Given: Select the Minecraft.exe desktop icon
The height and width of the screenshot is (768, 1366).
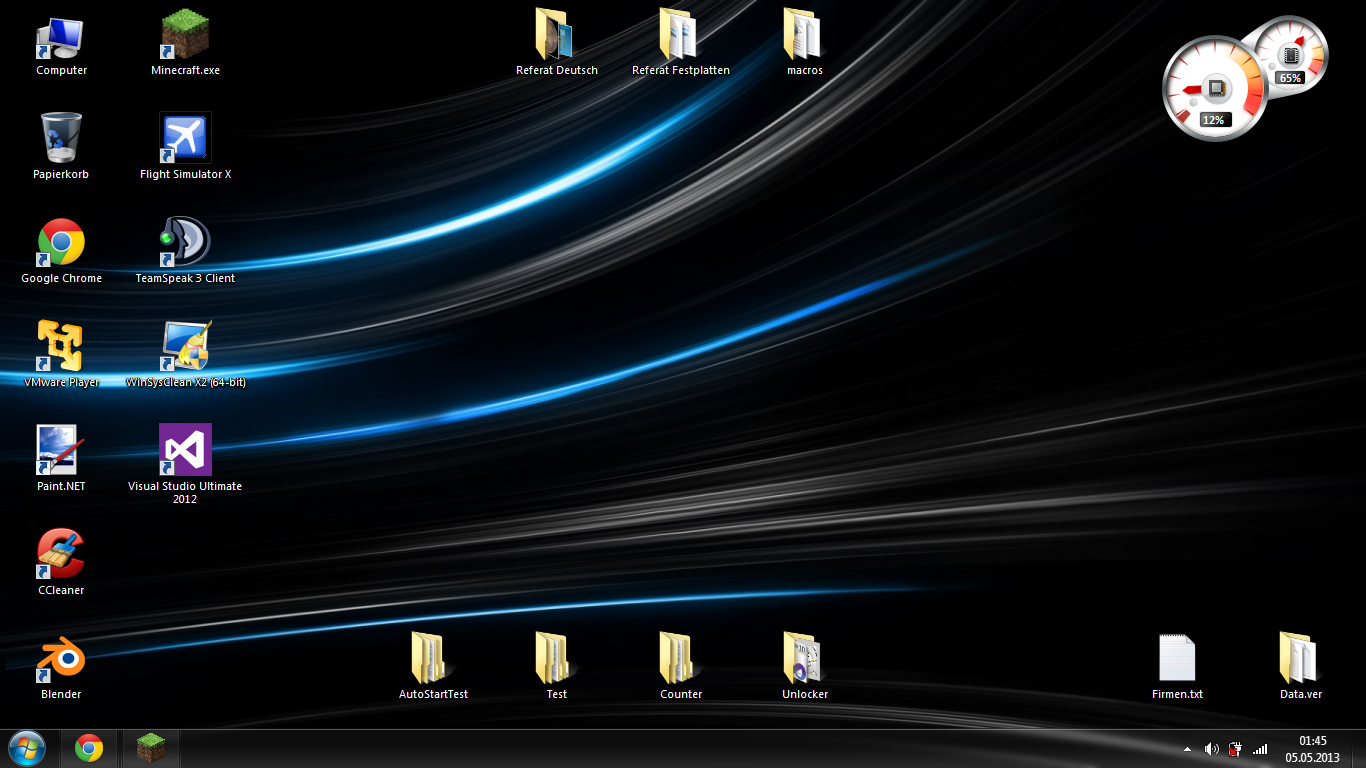Looking at the screenshot, I should (x=185, y=37).
